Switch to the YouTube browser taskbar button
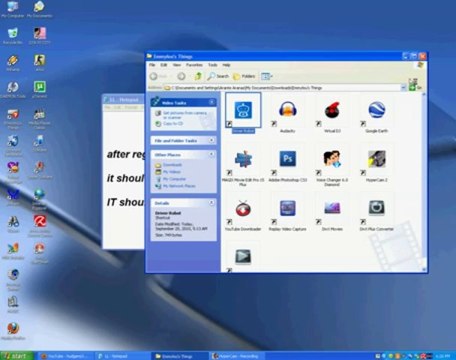The height and width of the screenshot is (360, 456). 65,356
